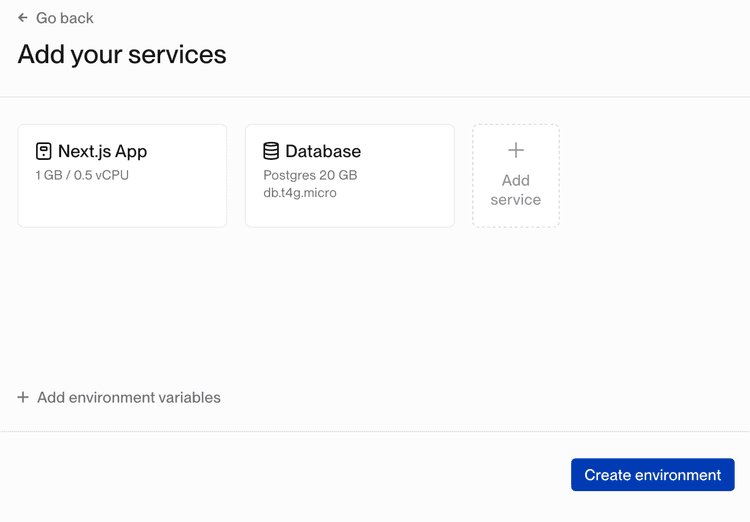Select the Database service card
Screen dimensions: 750x522
[x=350, y=176]
